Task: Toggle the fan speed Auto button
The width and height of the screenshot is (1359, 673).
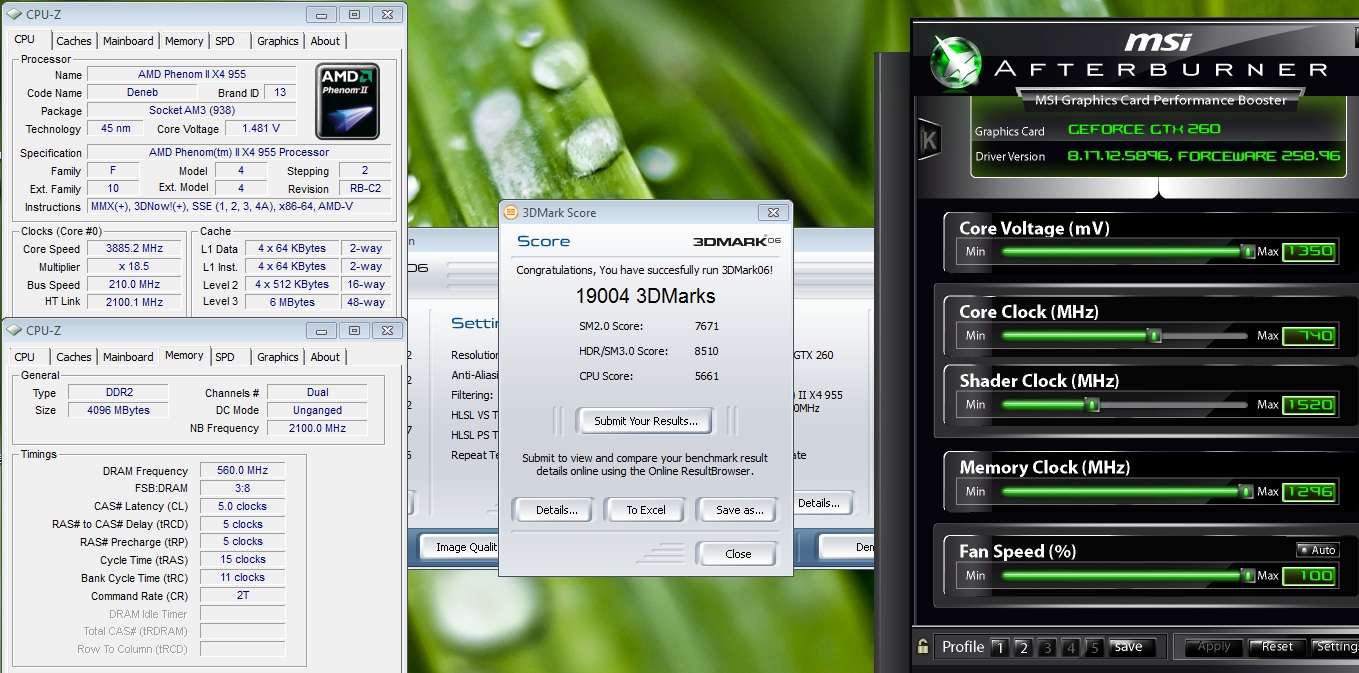Action: (x=1317, y=550)
